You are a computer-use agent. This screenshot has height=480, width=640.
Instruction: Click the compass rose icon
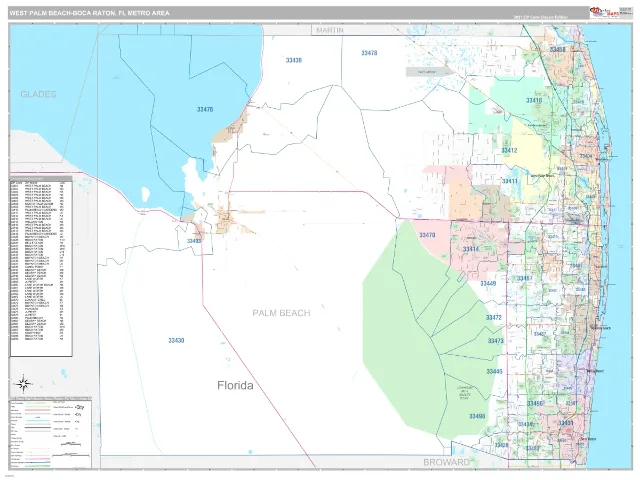23,384
